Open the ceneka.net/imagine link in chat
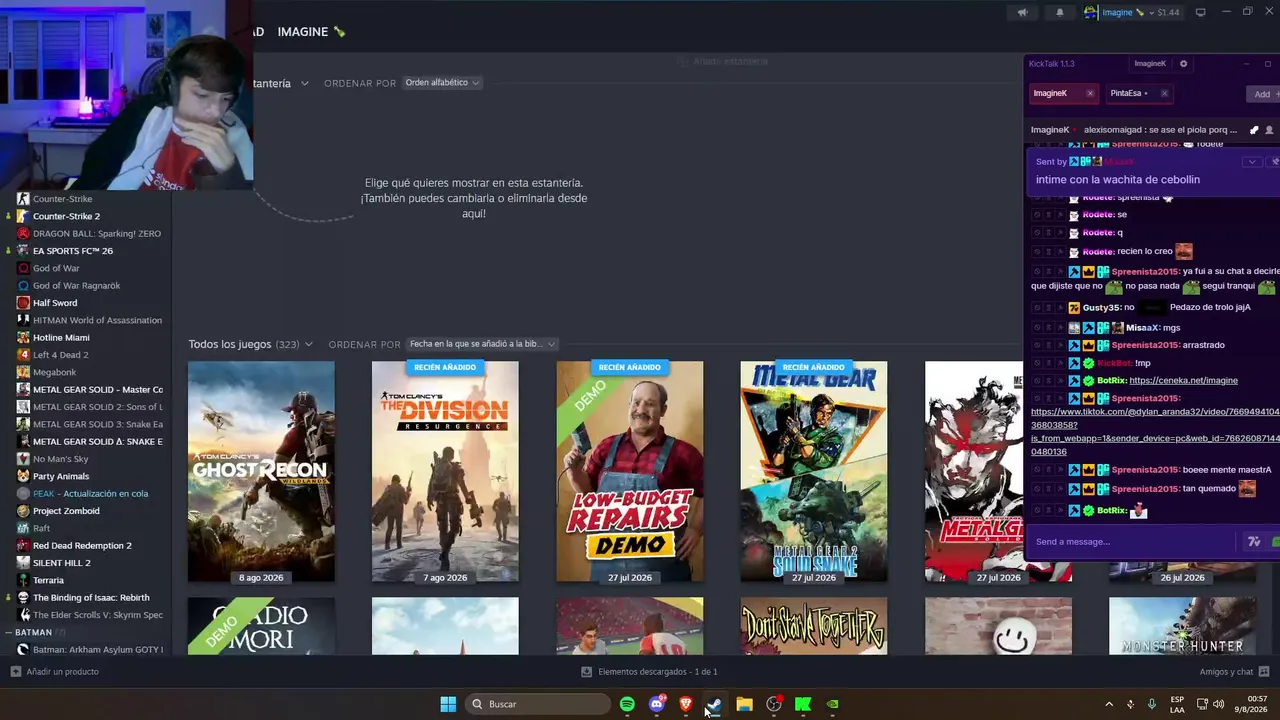The width and height of the screenshot is (1280, 720). pos(1183,380)
